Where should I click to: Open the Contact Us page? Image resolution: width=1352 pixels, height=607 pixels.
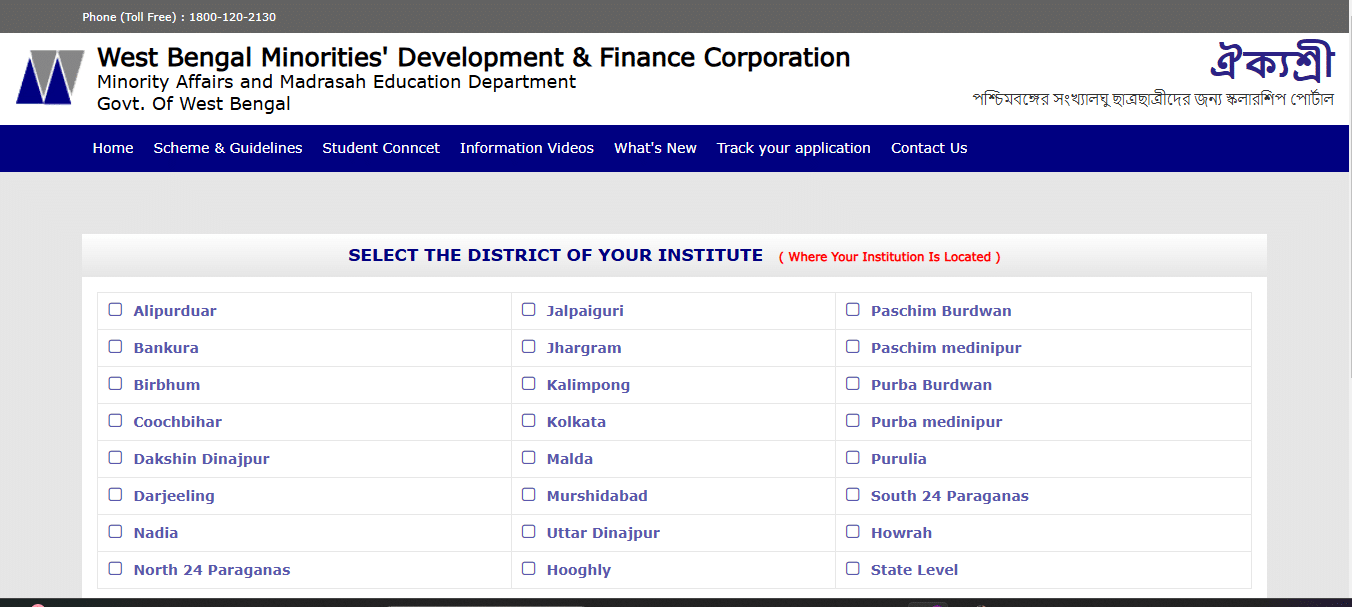(x=929, y=148)
